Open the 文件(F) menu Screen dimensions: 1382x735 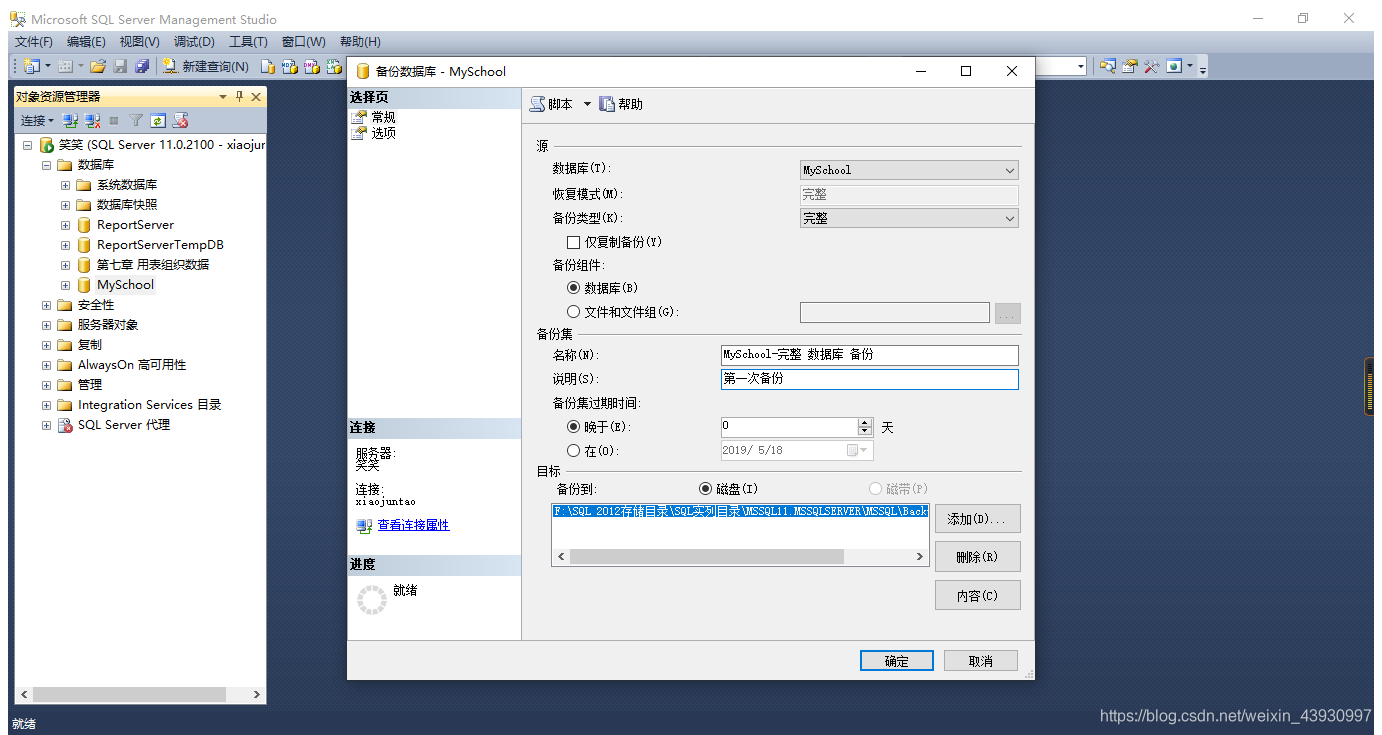(34, 42)
